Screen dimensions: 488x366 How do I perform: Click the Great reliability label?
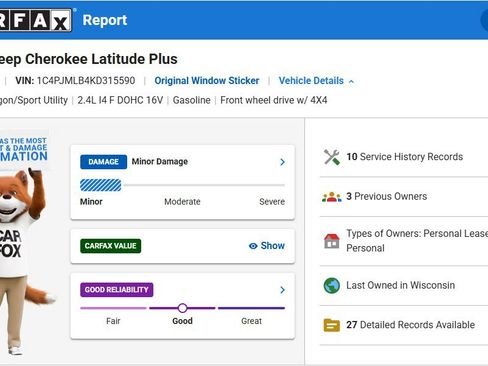tap(251, 321)
